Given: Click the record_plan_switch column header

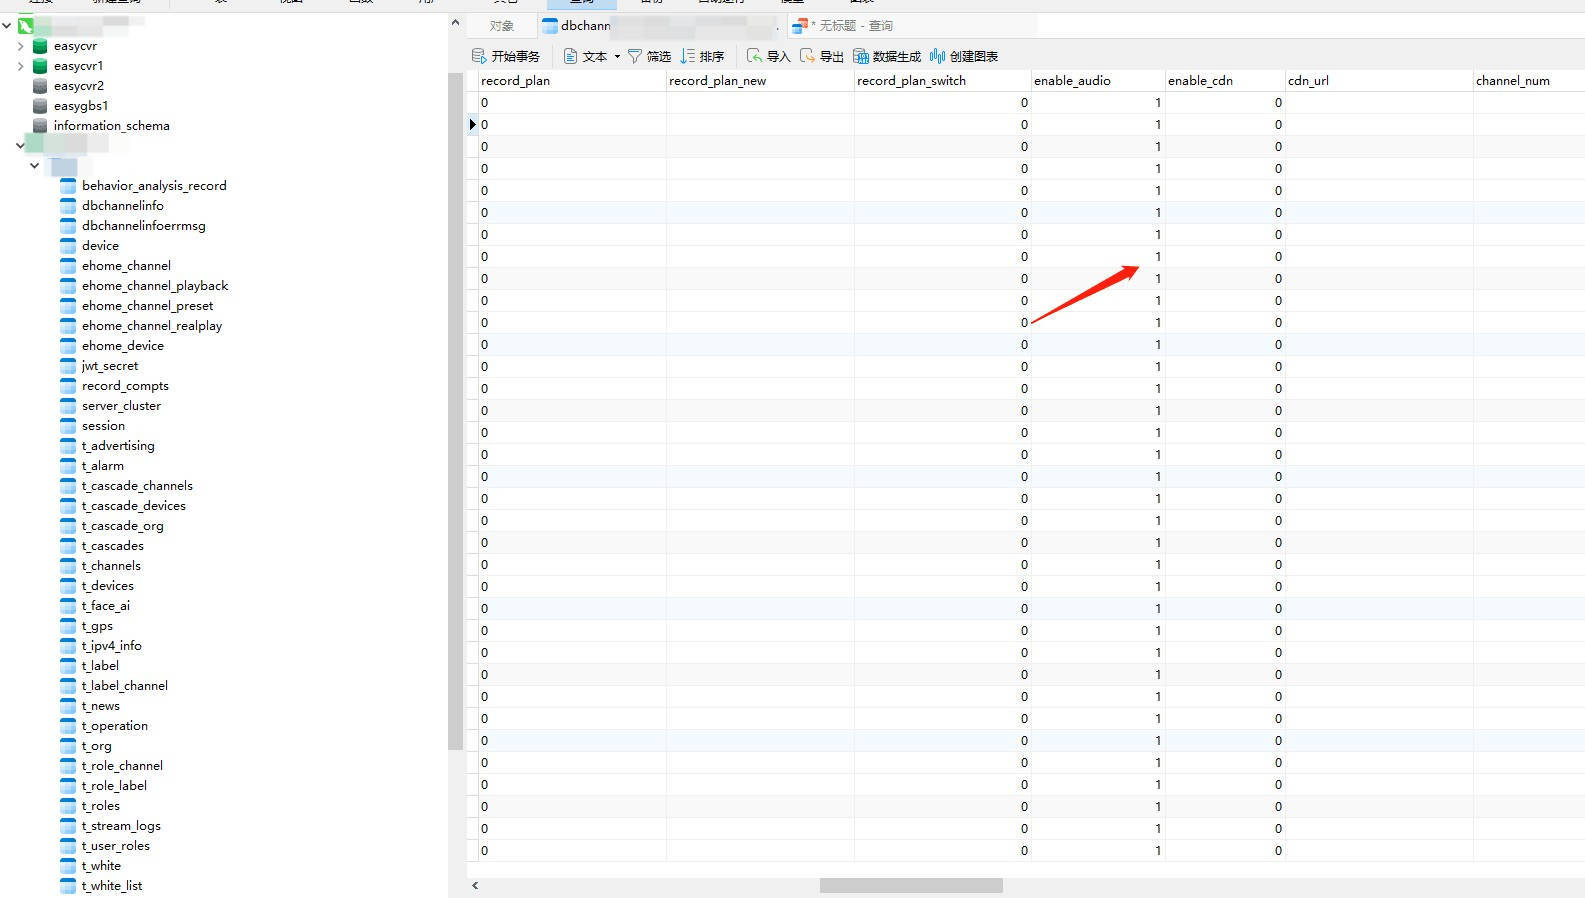Looking at the screenshot, I should [x=942, y=81].
